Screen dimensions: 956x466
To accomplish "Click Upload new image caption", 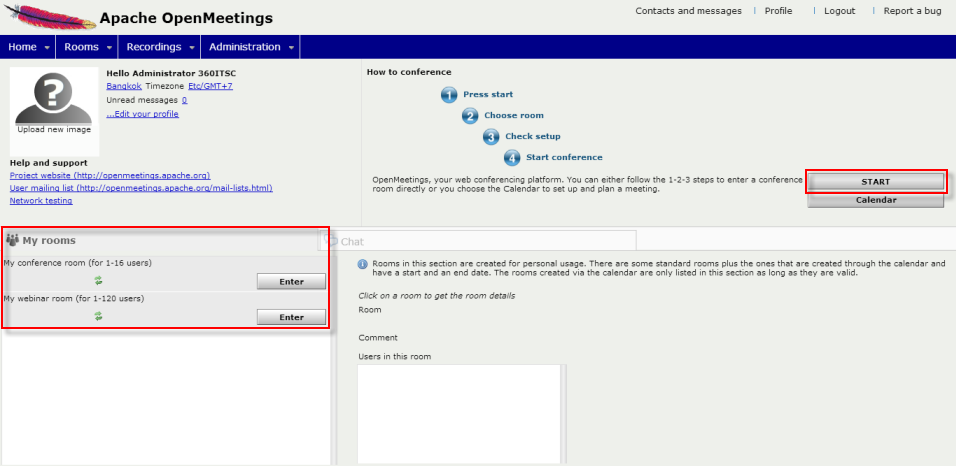I will tap(54, 129).
